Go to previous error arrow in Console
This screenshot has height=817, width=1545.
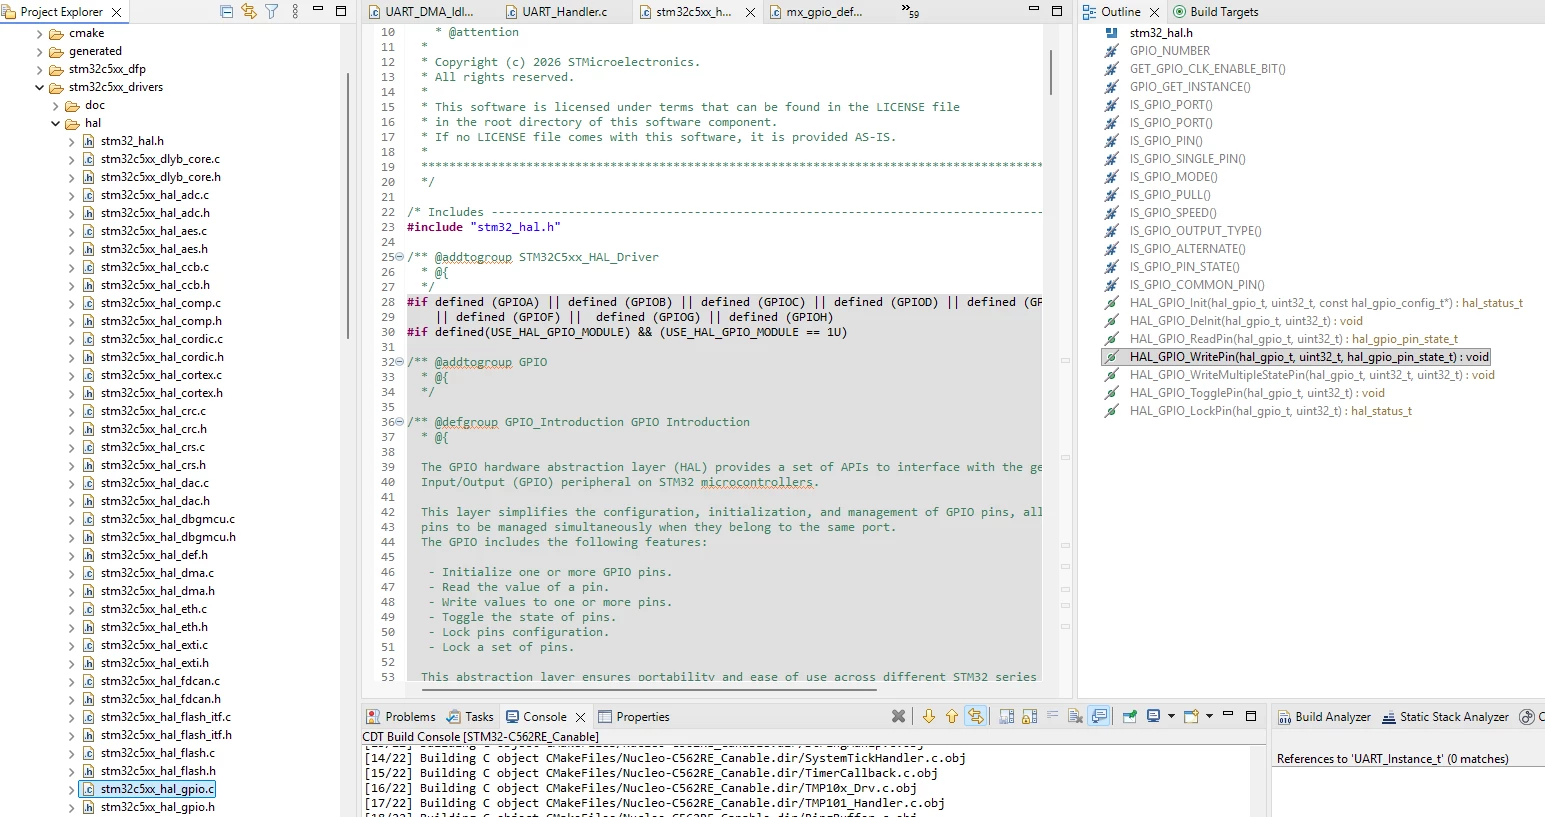[x=951, y=716]
